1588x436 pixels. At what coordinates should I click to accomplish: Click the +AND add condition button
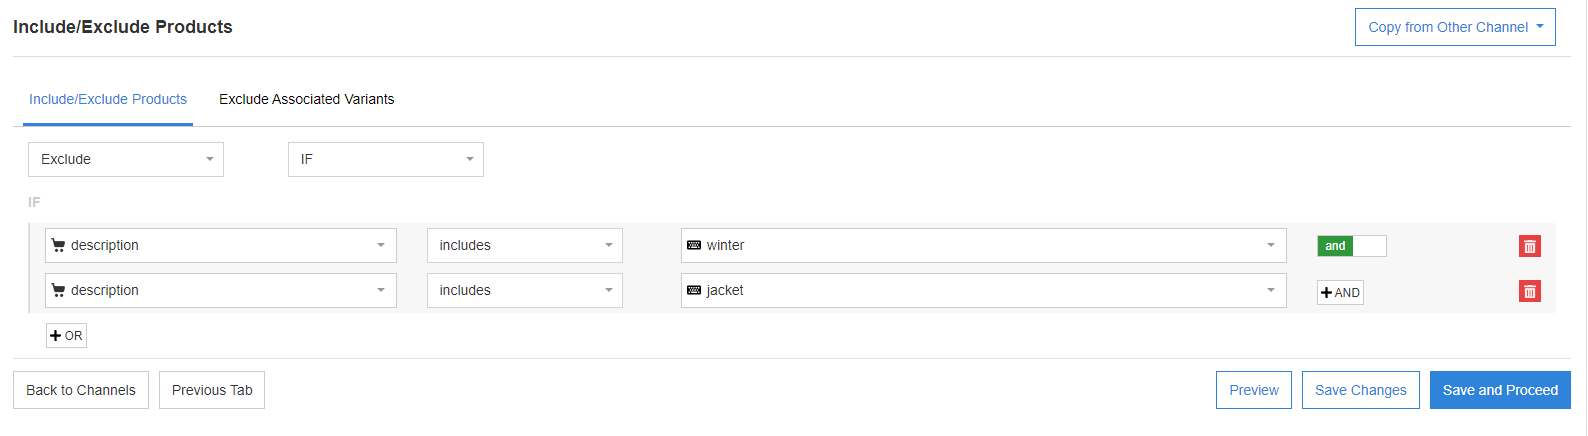[x=1340, y=292]
